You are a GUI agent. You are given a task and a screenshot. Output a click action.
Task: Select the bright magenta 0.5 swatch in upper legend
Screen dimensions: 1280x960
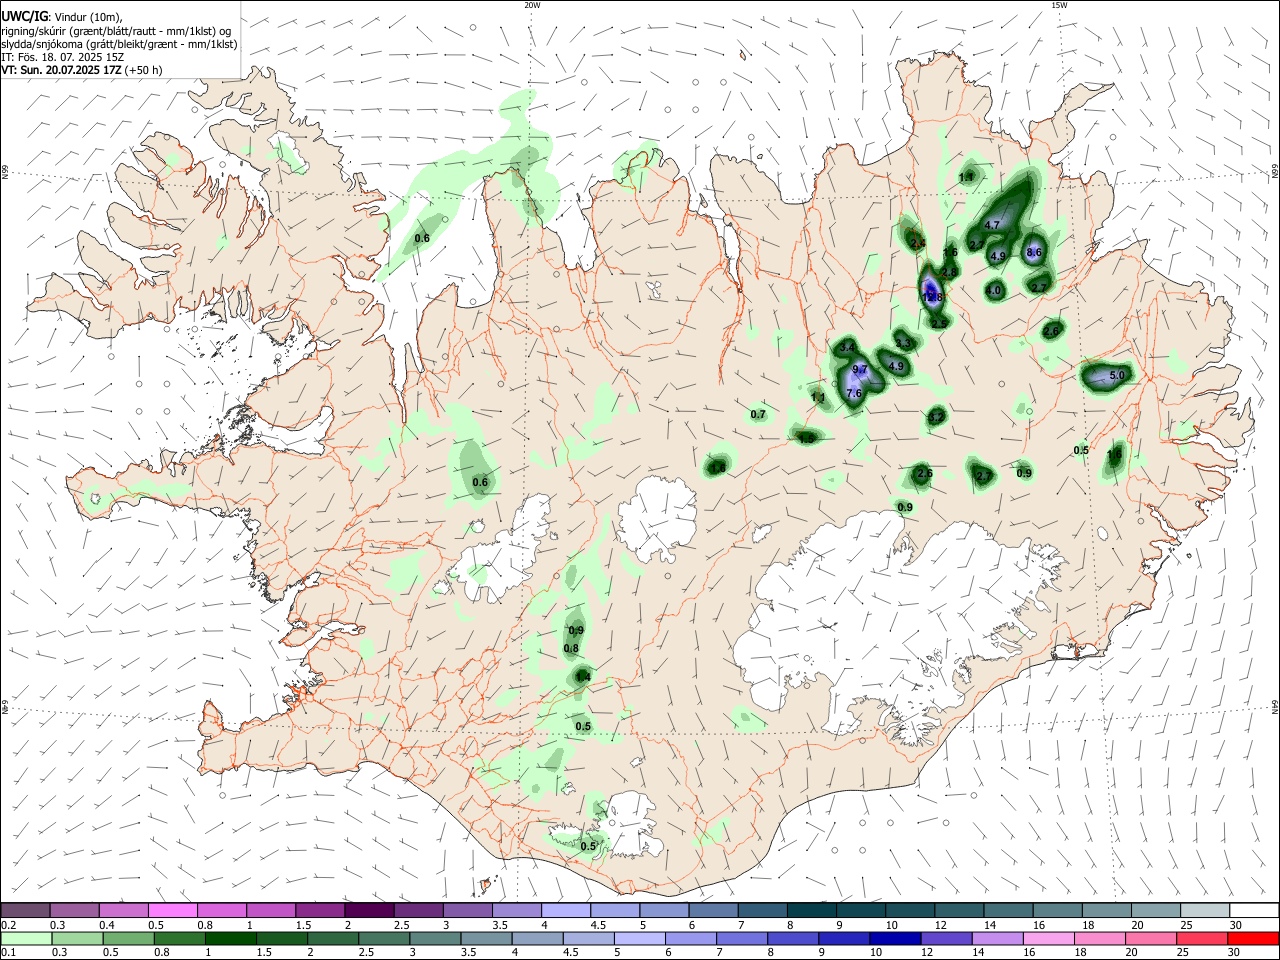tap(173, 910)
